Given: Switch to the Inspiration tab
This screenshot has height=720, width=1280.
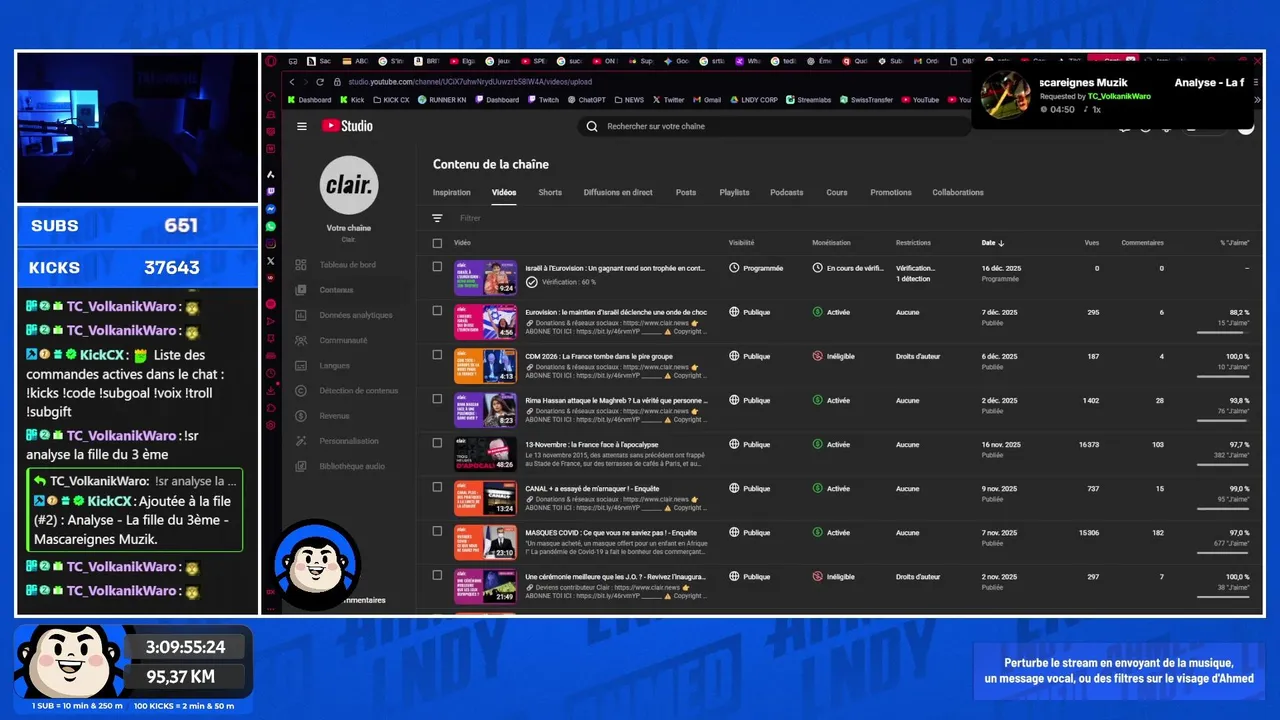Looking at the screenshot, I should click(452, 192).
